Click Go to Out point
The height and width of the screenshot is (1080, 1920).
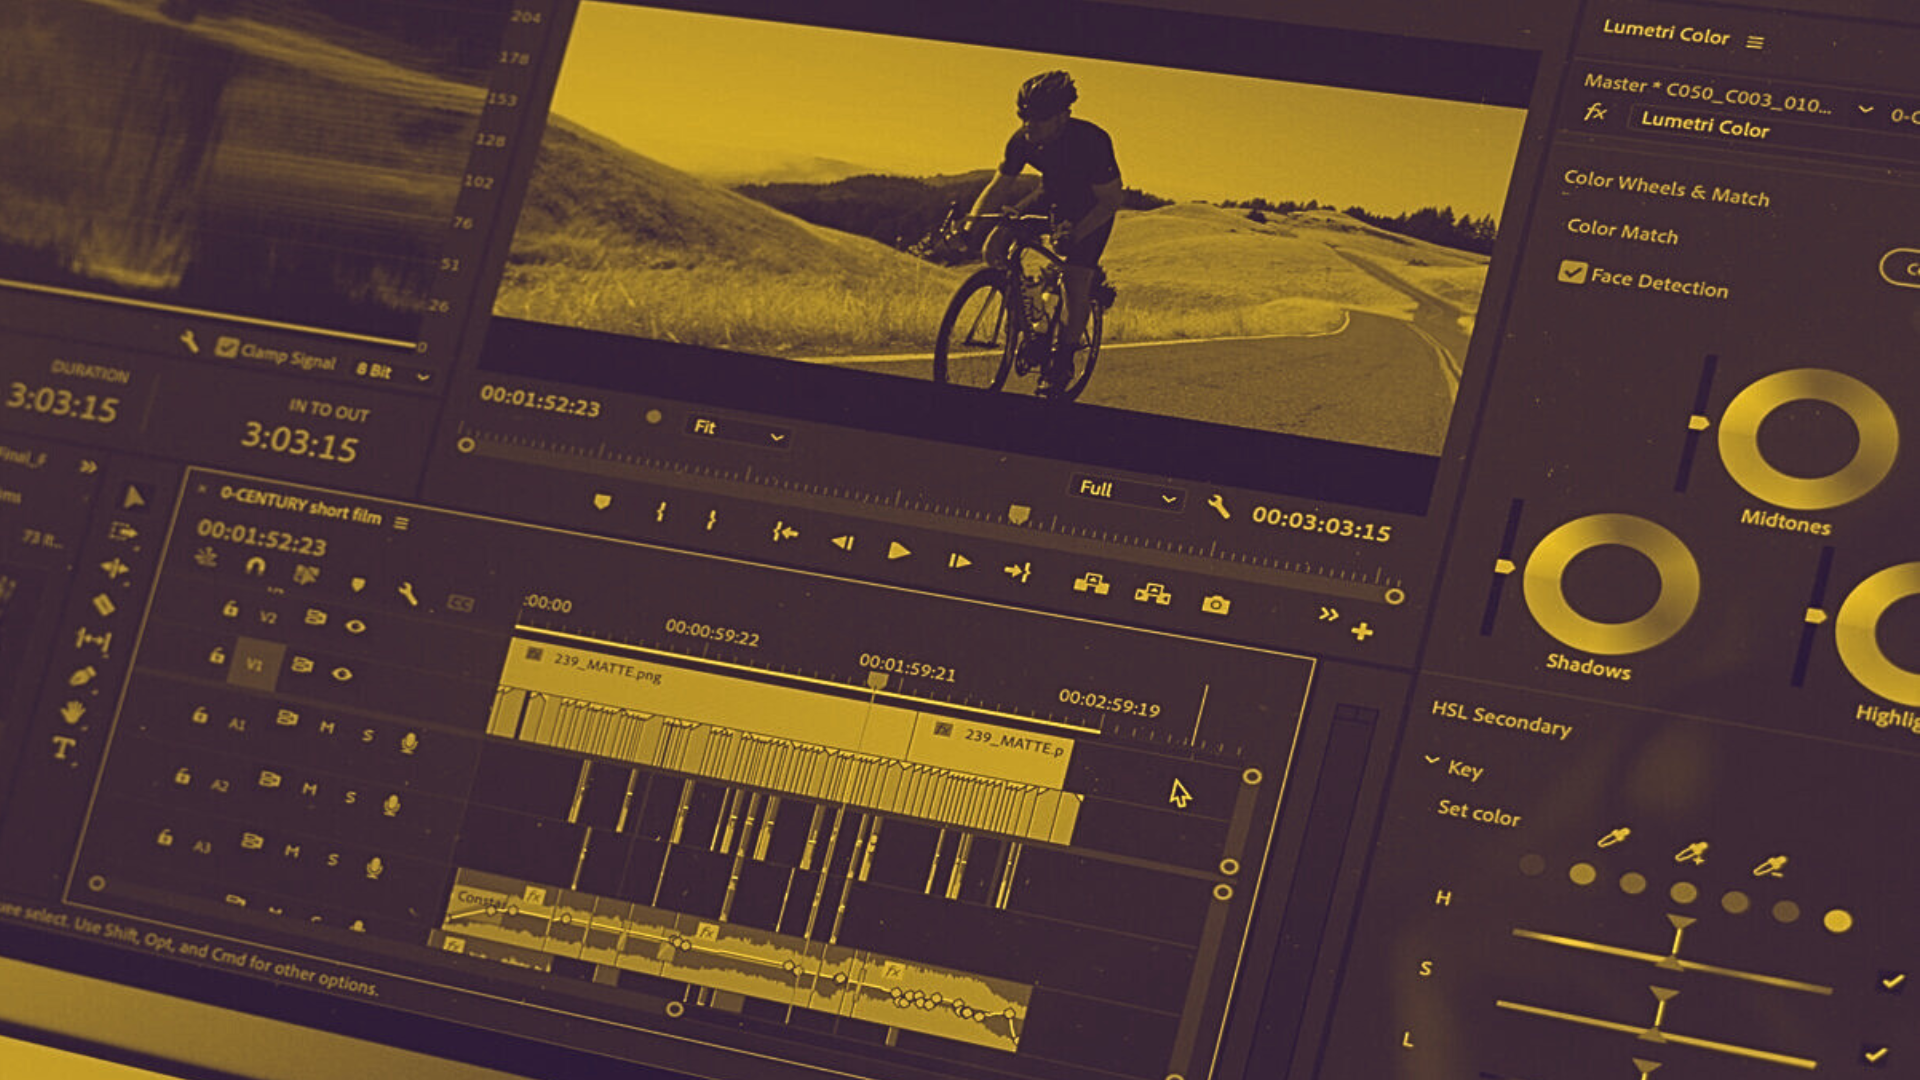(x=1017, y=571)
